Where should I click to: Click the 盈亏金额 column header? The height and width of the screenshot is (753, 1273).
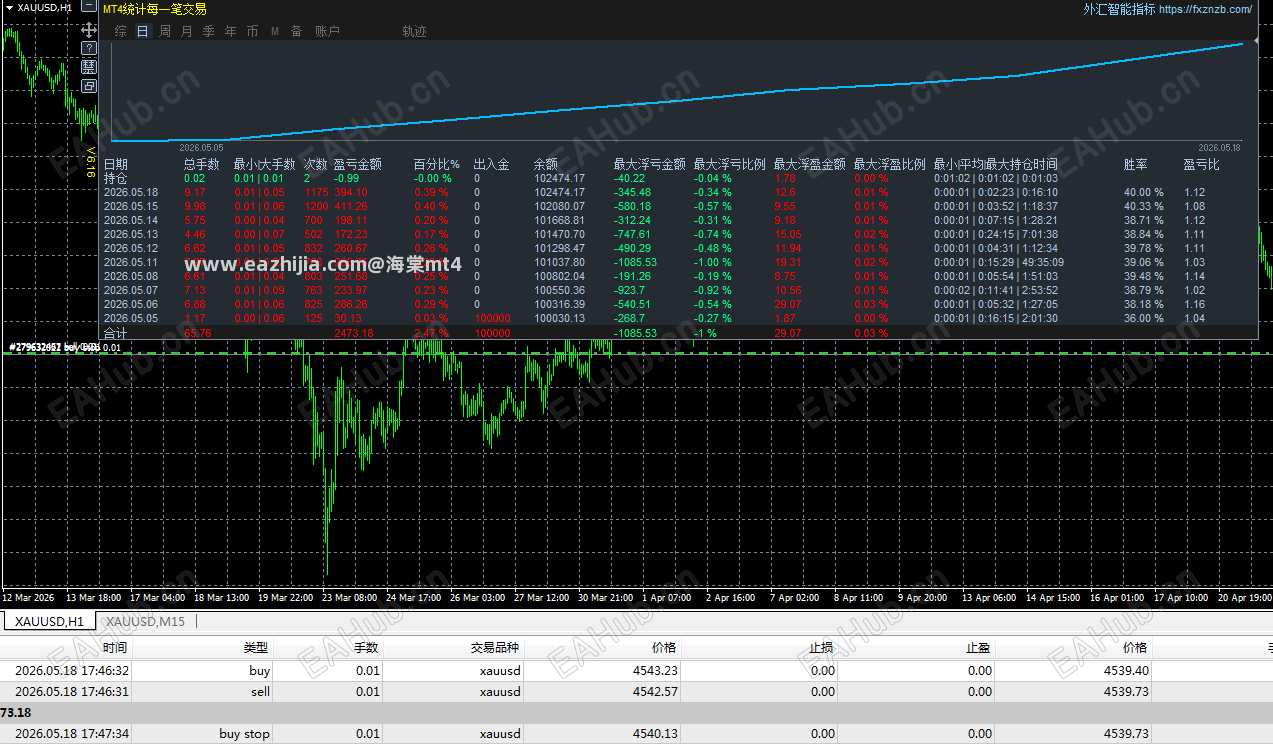click(x=357, y=164)
